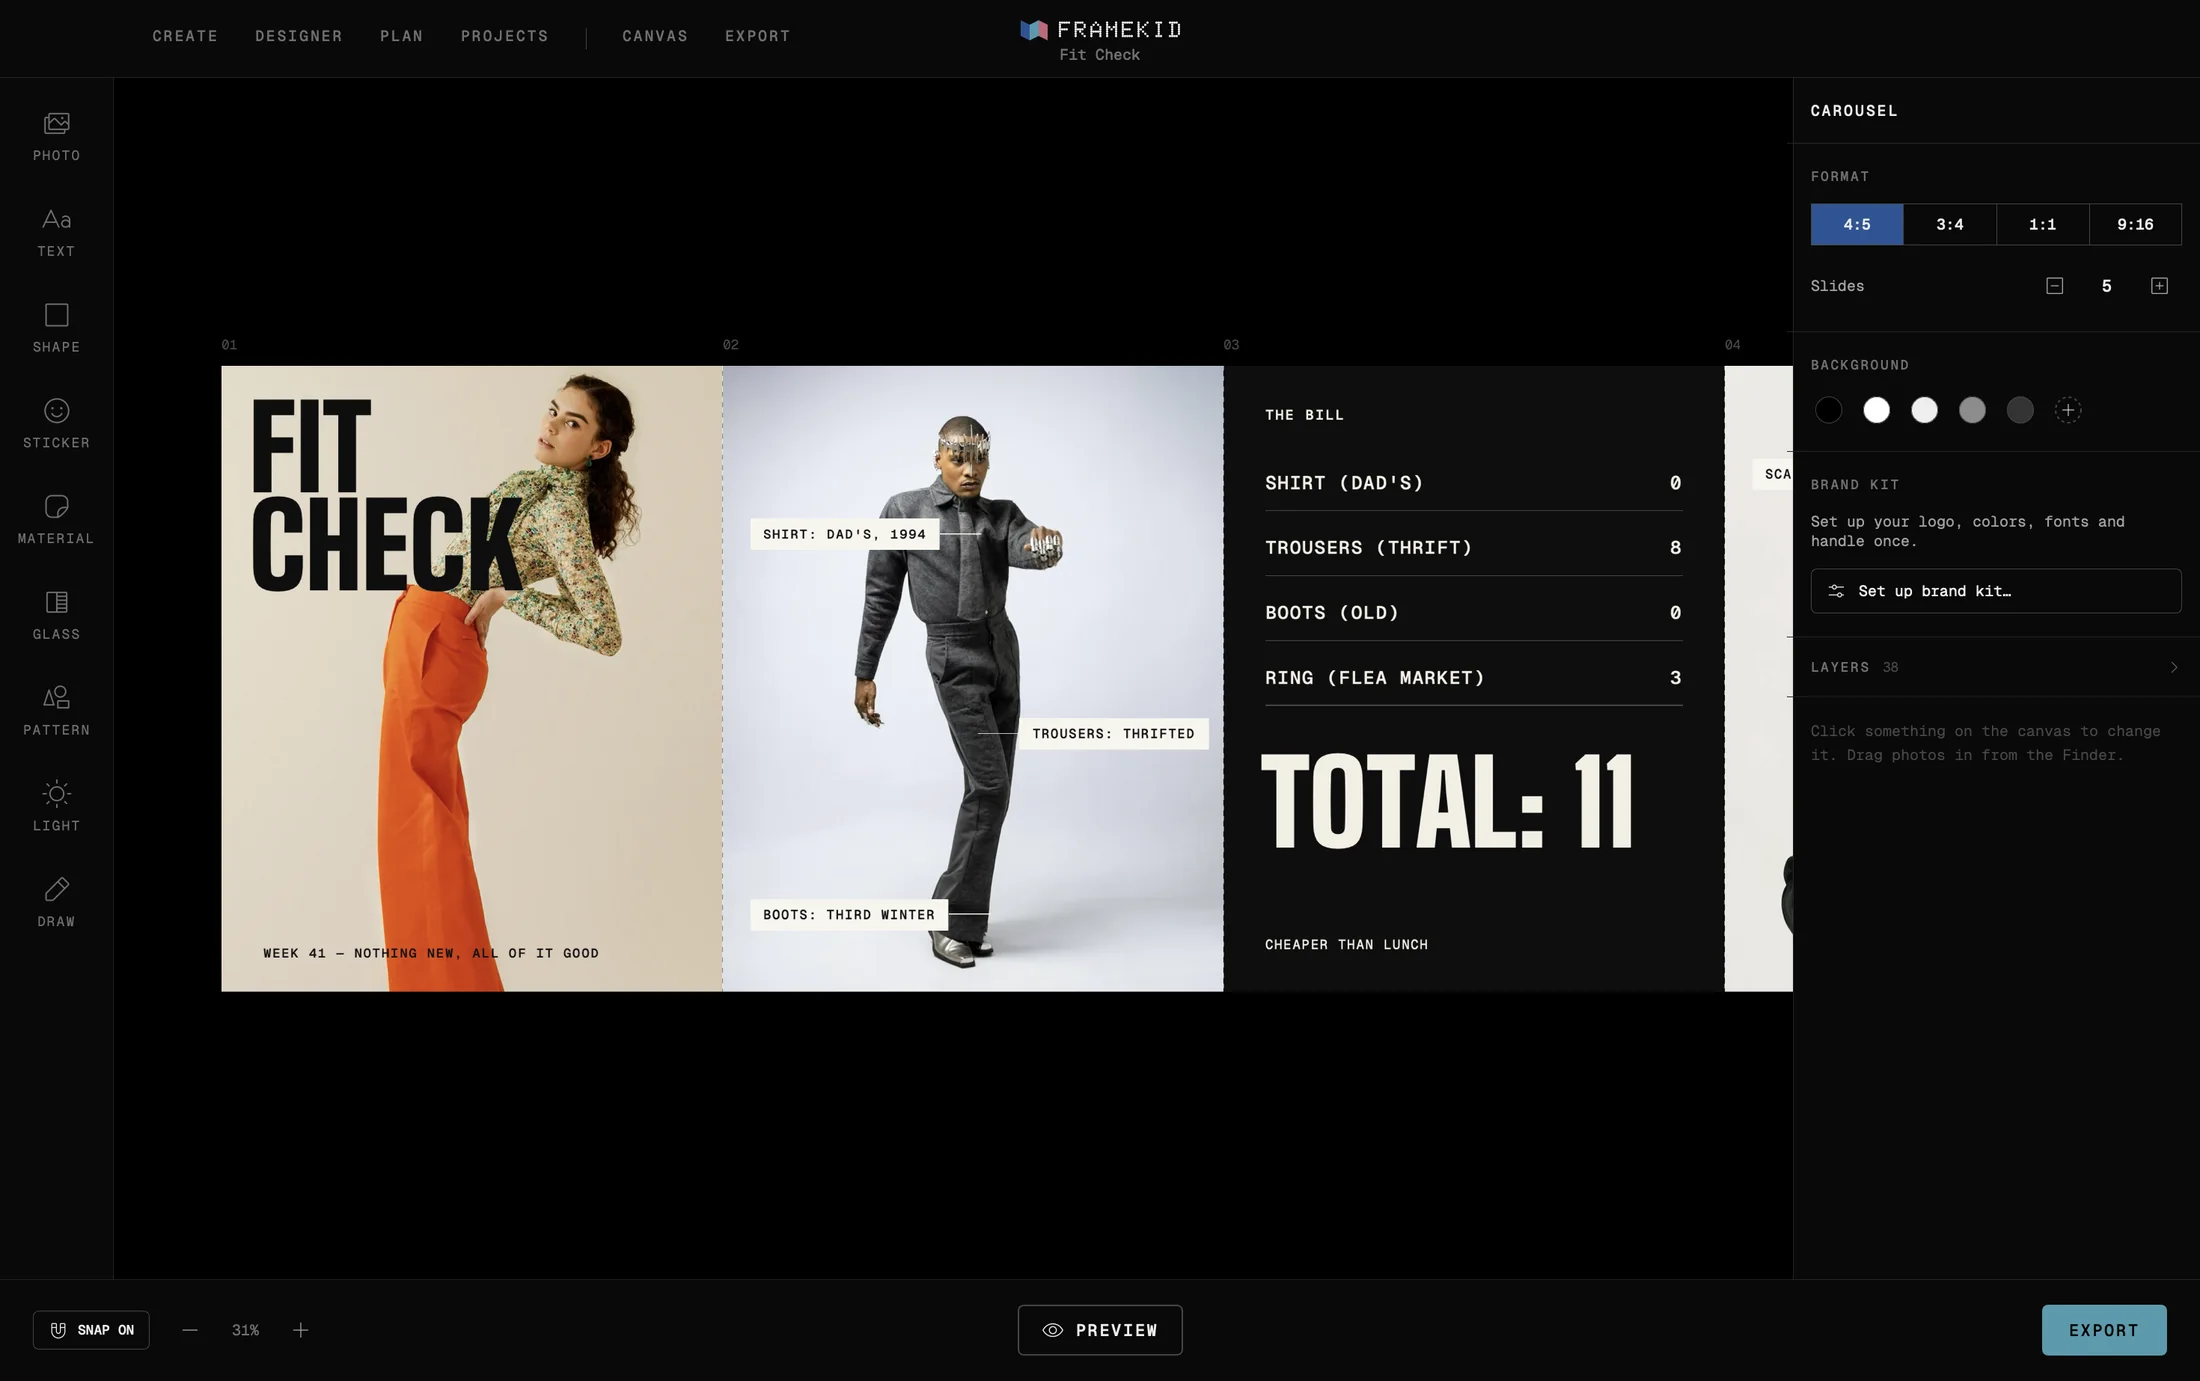Select the Light tool
The image size is (2200, 1381).
pyautogui.click(x=56, y=807)
